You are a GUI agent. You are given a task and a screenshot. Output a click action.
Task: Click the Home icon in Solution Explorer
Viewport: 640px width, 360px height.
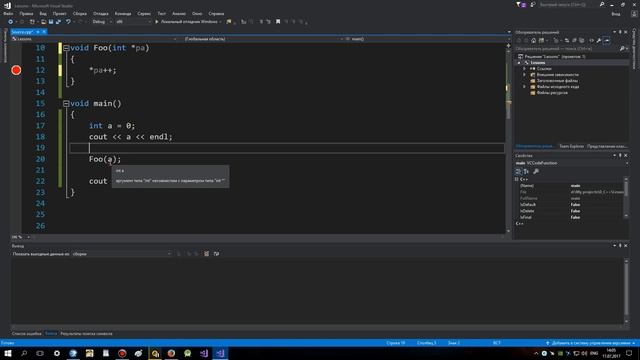pyautogui.click(x=533, y=40)
